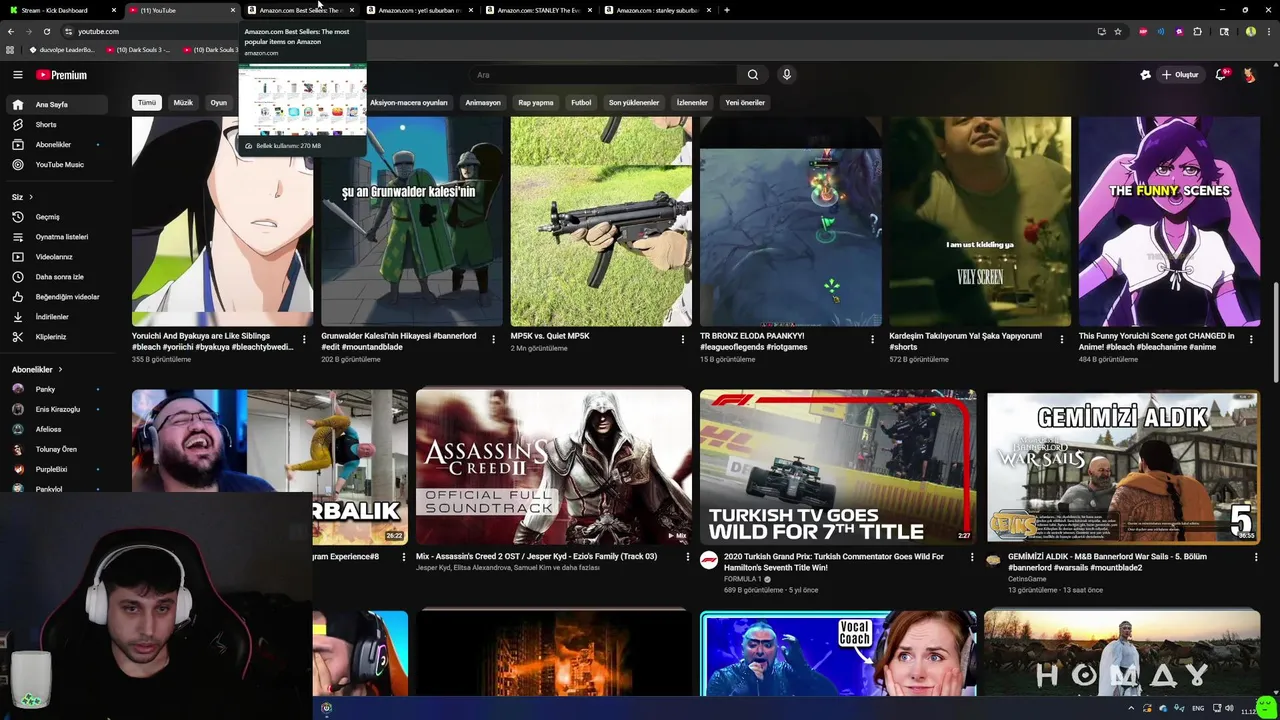Click the Oluştur create button
Viewport: 1280px width, 720px height.
(1180, 75)
